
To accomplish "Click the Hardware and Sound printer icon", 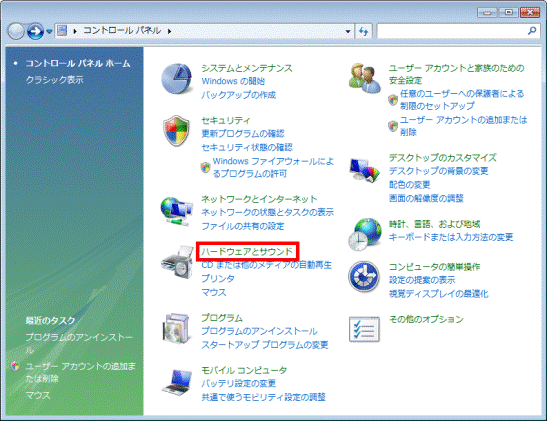I will tap(177, 262).
